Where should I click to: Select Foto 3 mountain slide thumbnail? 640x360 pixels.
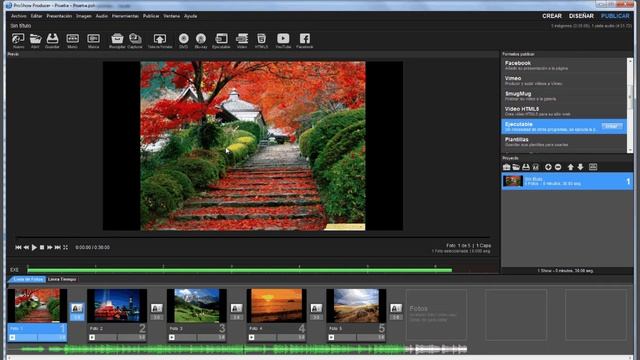[196, 305]
